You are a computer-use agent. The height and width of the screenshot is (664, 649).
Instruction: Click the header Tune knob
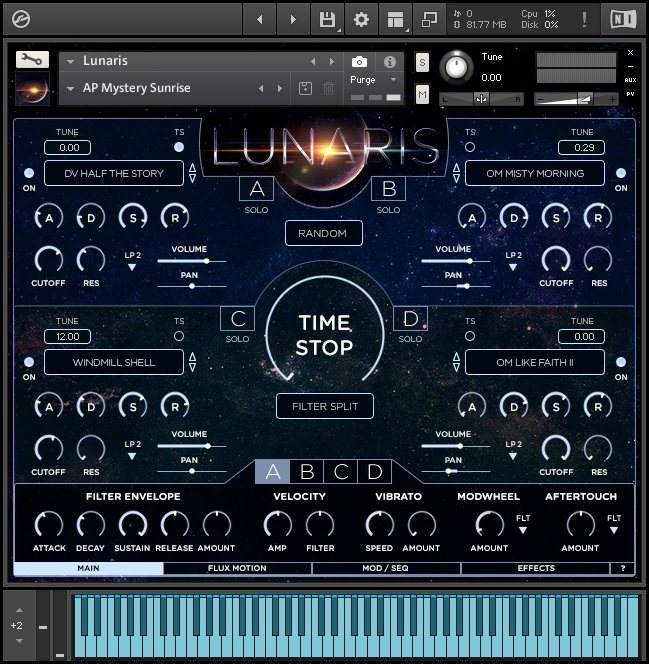click(x=456, y=67)
